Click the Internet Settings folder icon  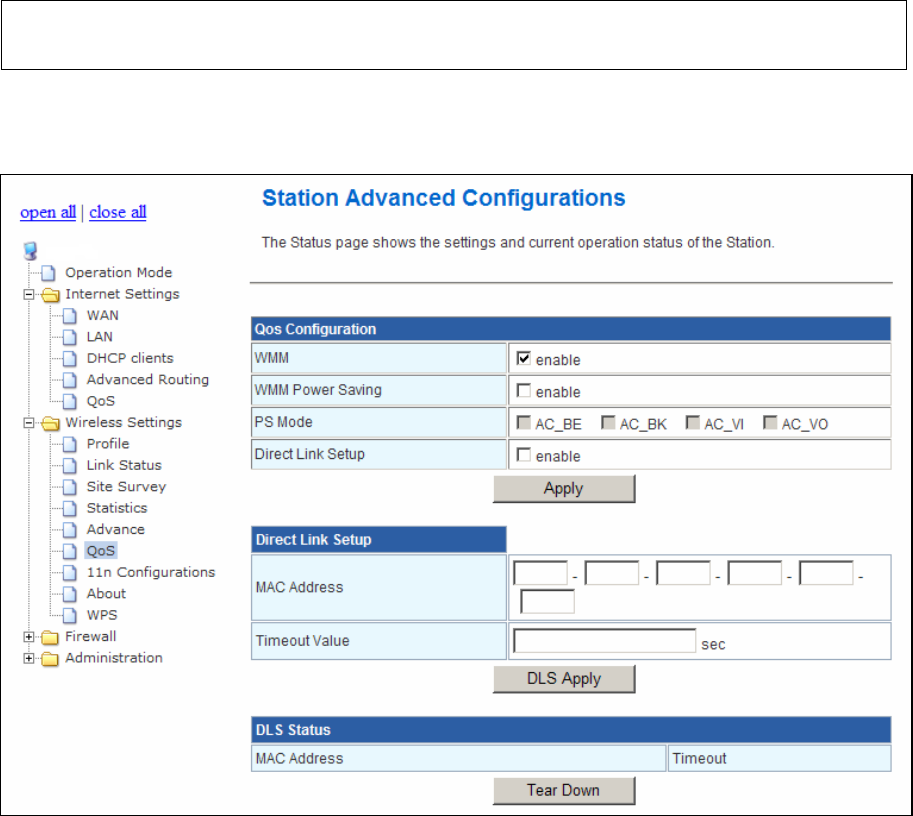tap(51, 294)
